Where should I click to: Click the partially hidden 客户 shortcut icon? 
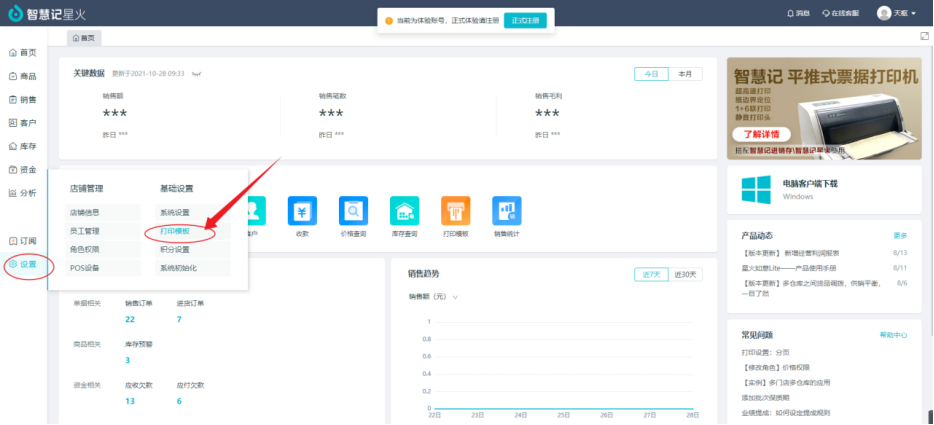pyautogui.click(x=257, y=210)
